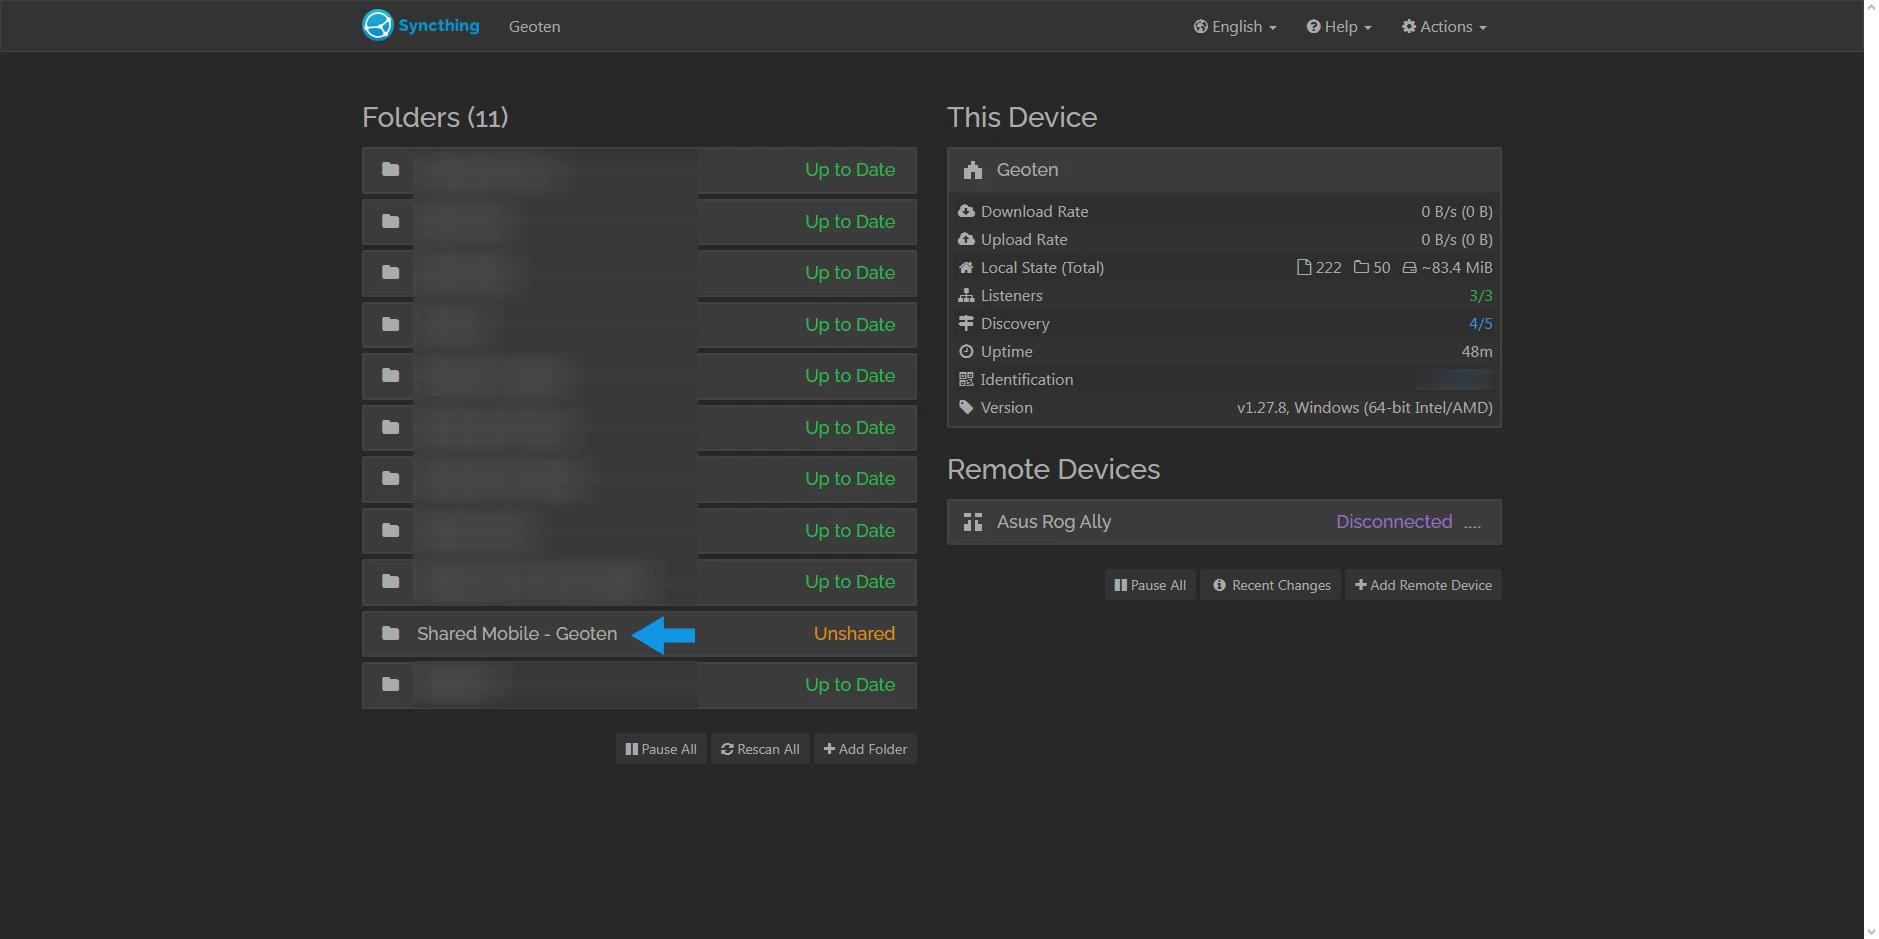The height and width of the screenshot is (939, 1879).
Task: Open the English language dropdown
Action: [x=1234, y=26]
